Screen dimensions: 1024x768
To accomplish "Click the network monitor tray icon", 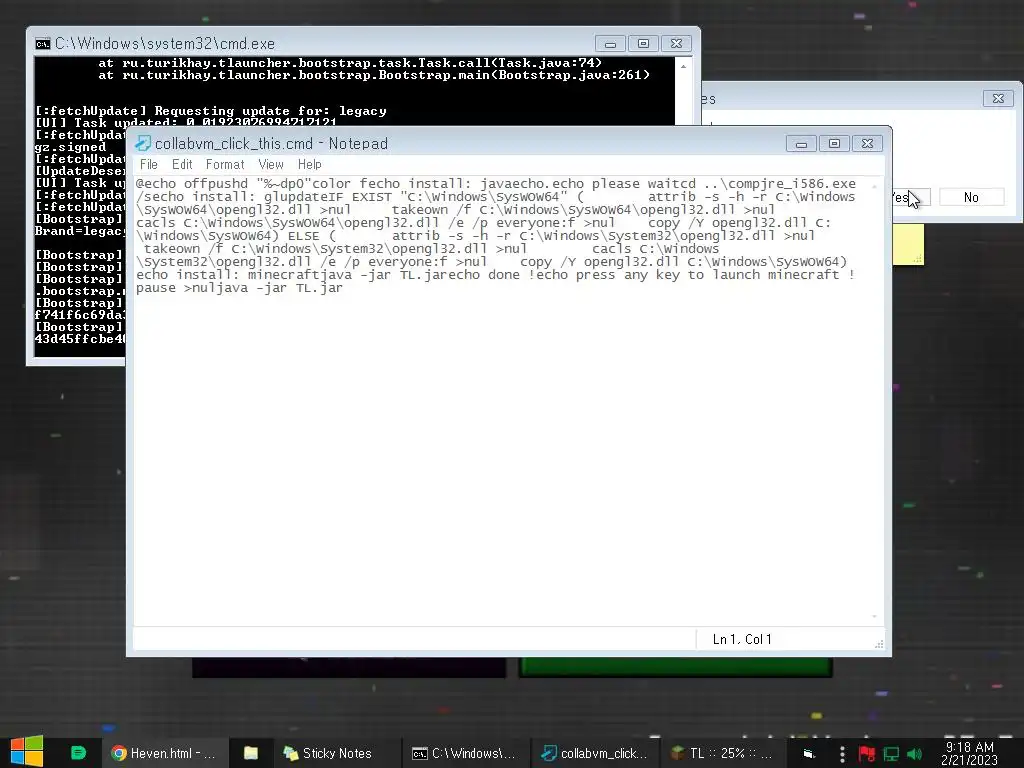I will (891, 754).
